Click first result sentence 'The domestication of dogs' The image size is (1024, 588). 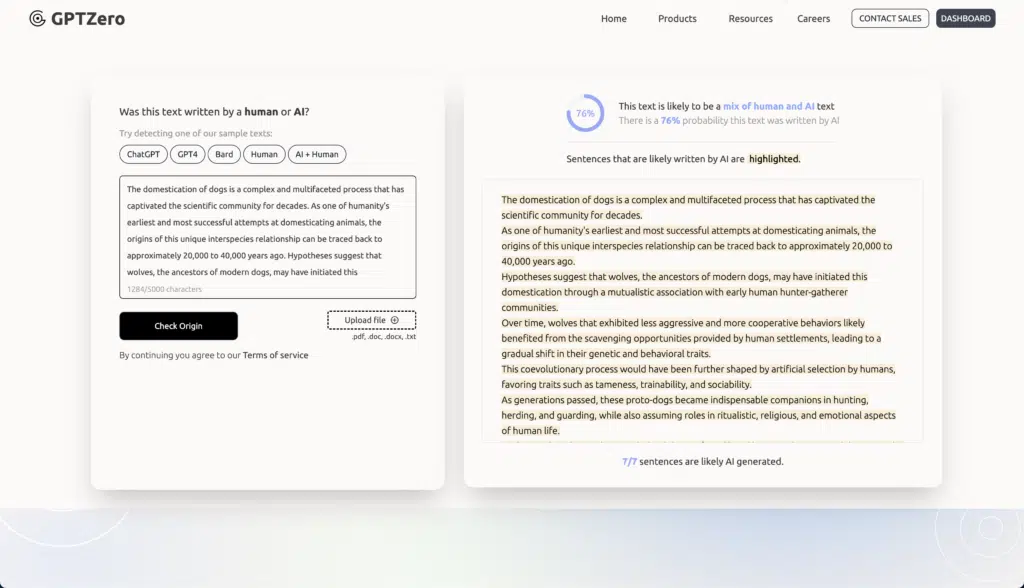tap(688, 207)
